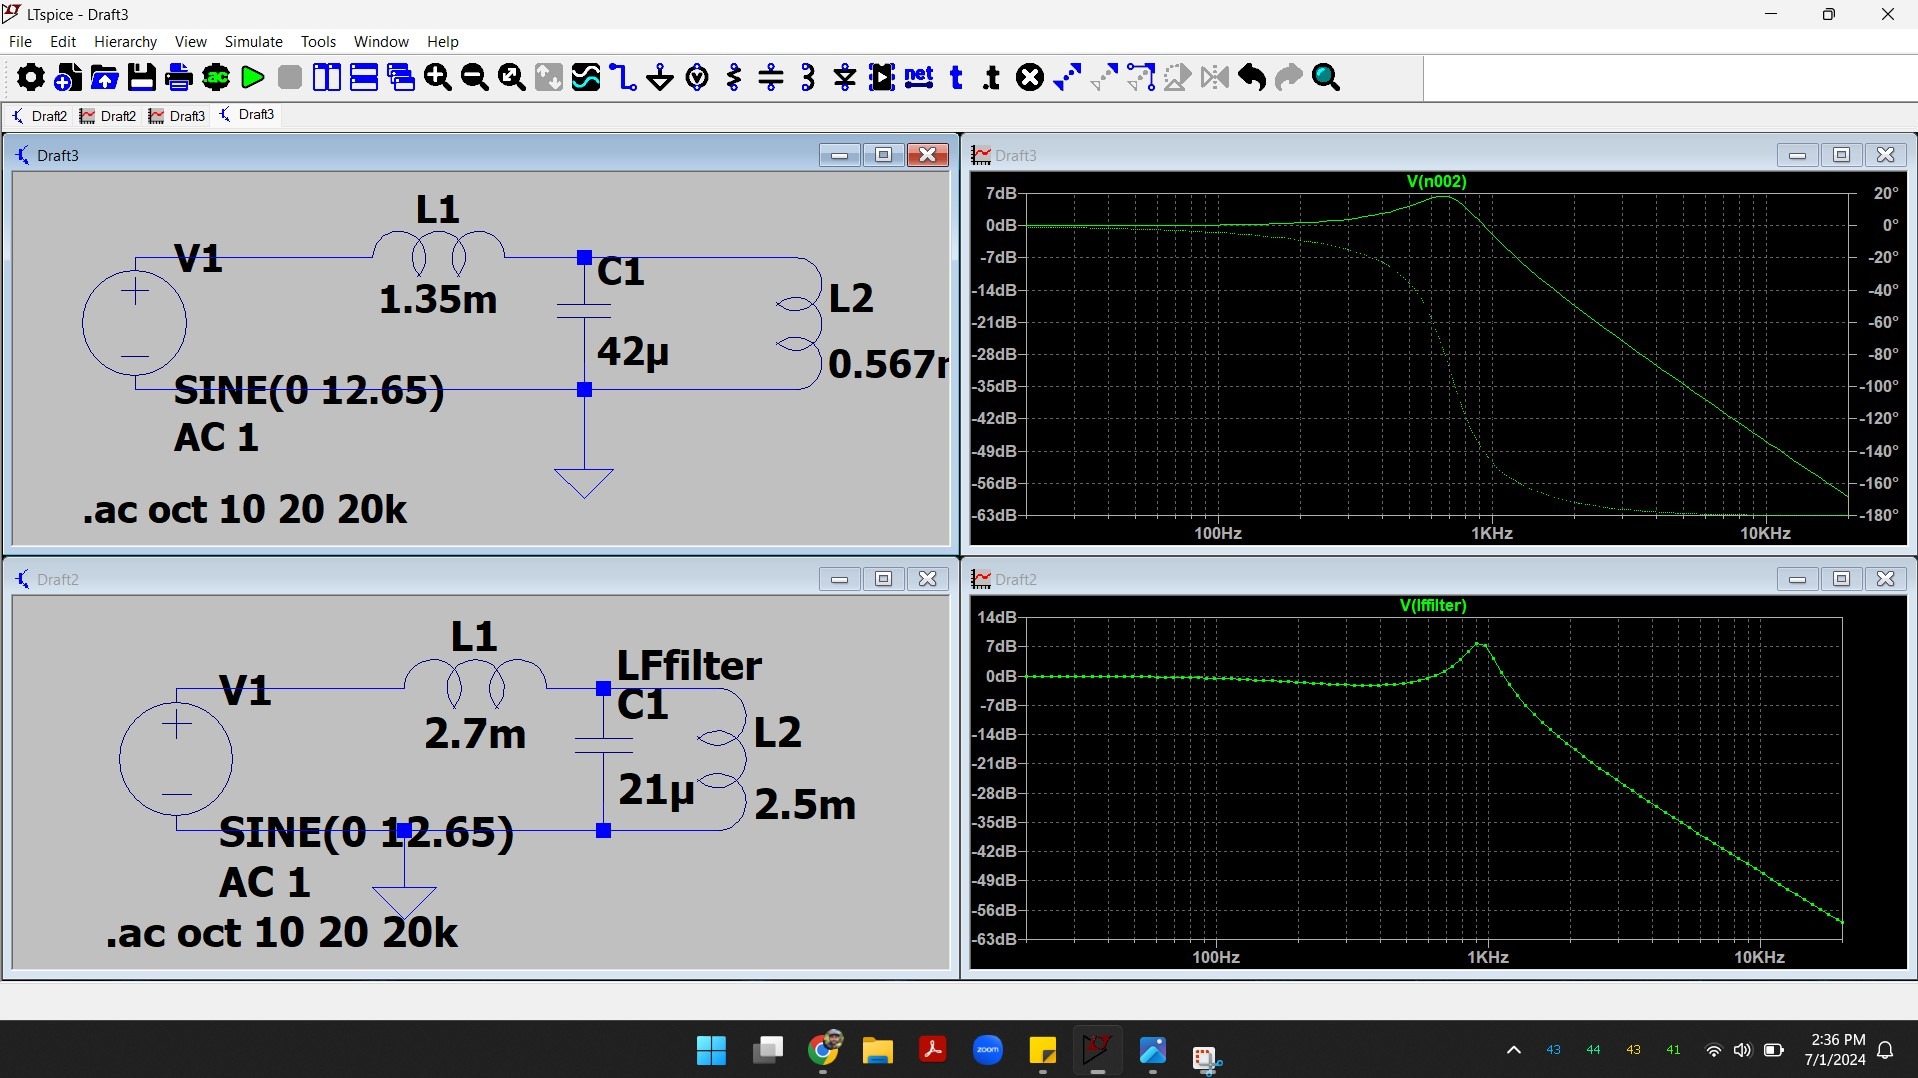Viewport: 1918px width, 1078px height.
Task: Select the 2.5m inductor value in Draft2
Action: point(805,804)
